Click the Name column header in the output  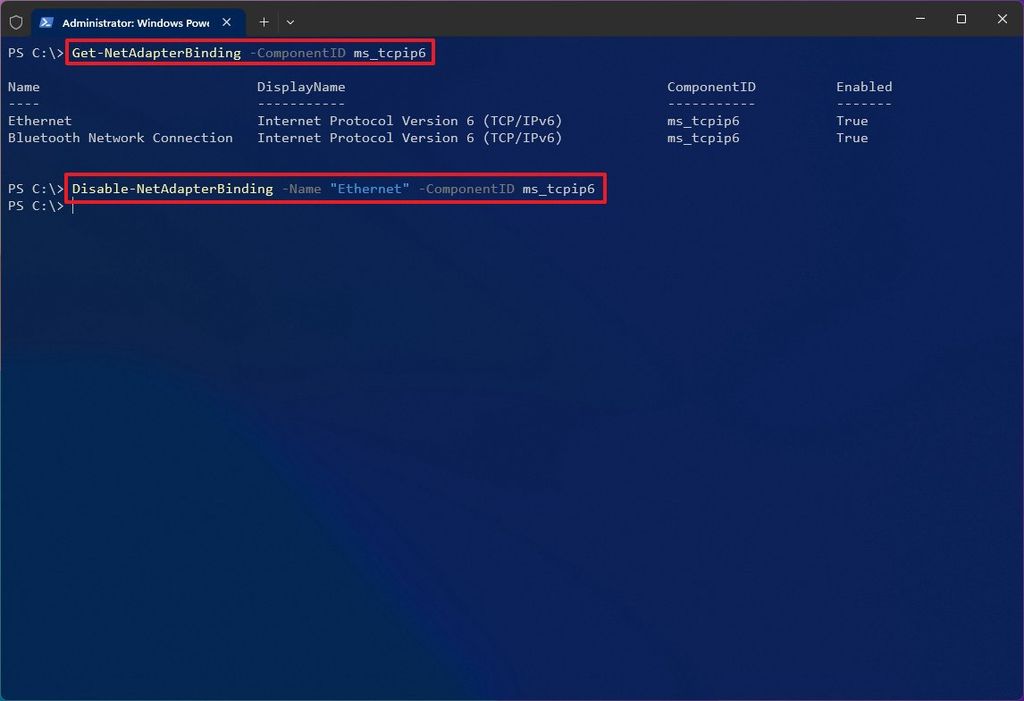click(23, 86)
